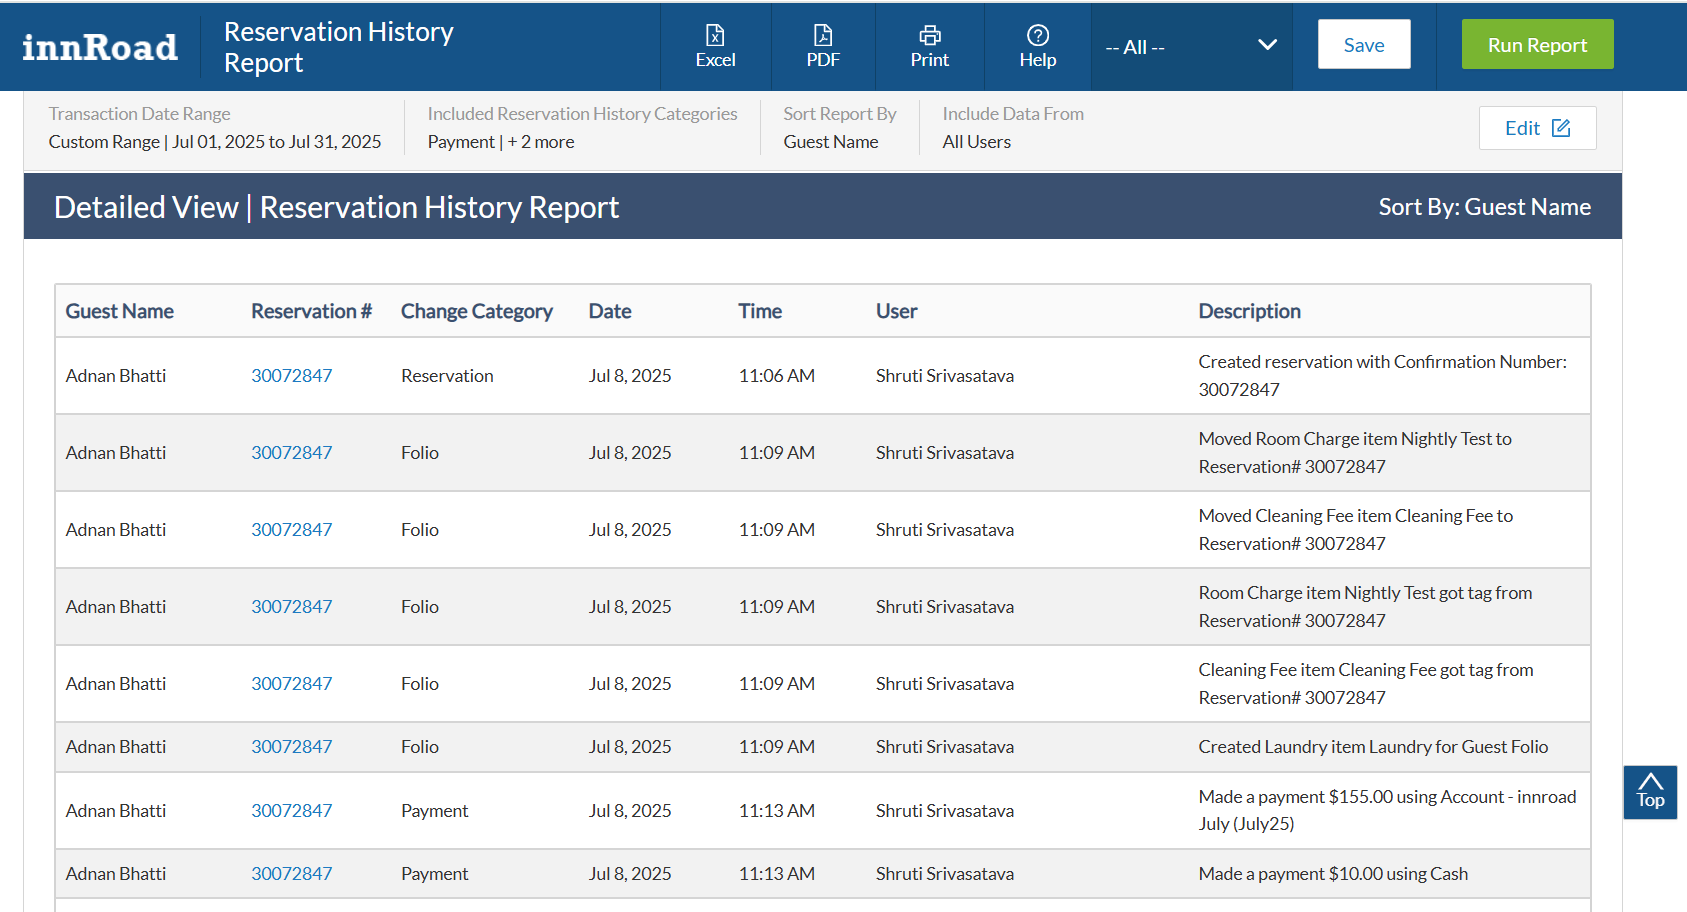1687x912 pixels.
Task: Click 'Sort By: Guest Name' in the report banner
Action: coord(1485,207)
